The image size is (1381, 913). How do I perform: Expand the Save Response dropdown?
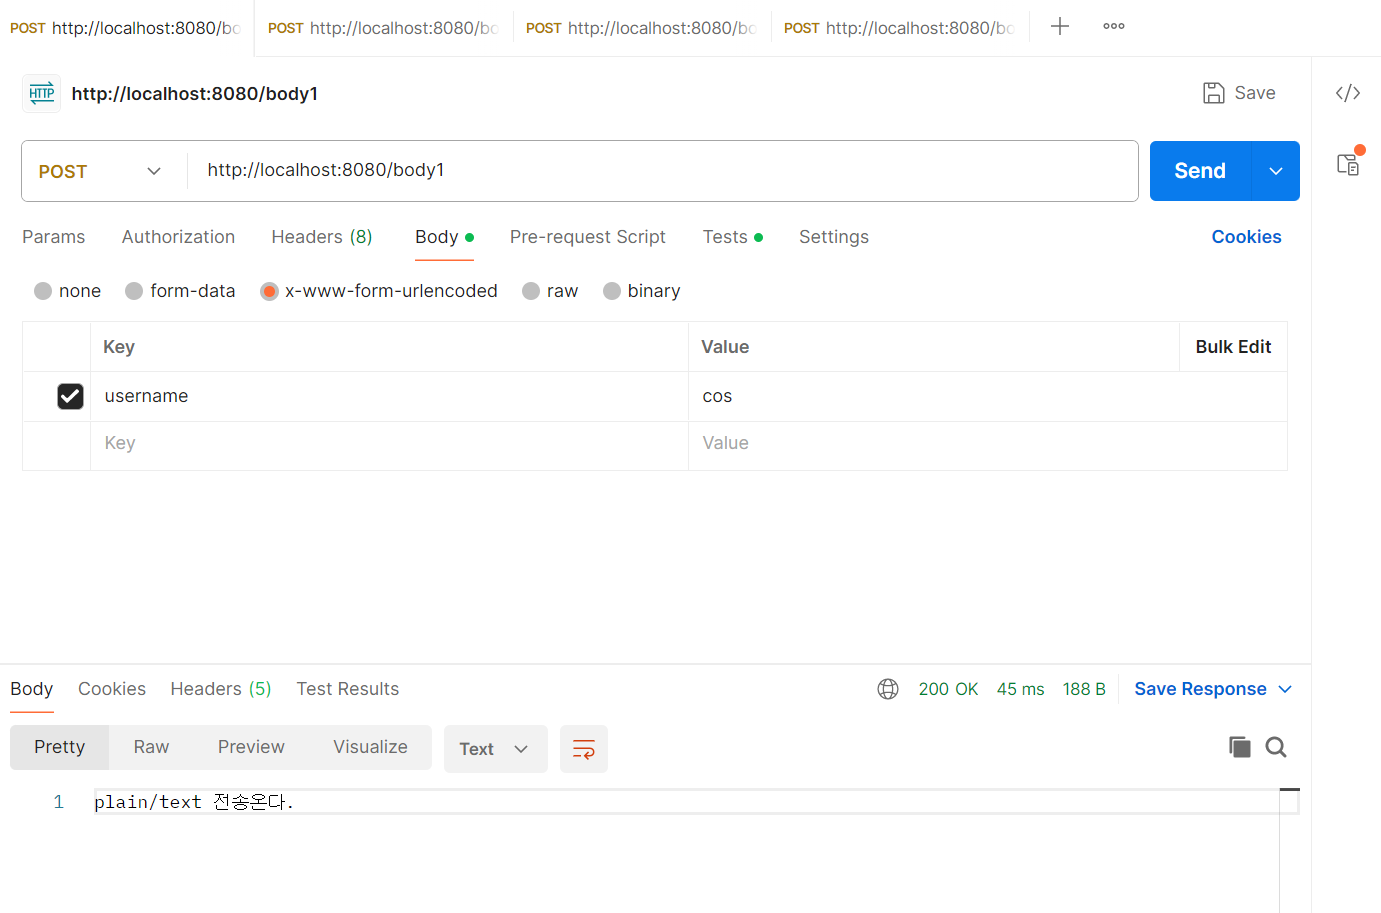pyautogui.click(x=1286, y=689)
